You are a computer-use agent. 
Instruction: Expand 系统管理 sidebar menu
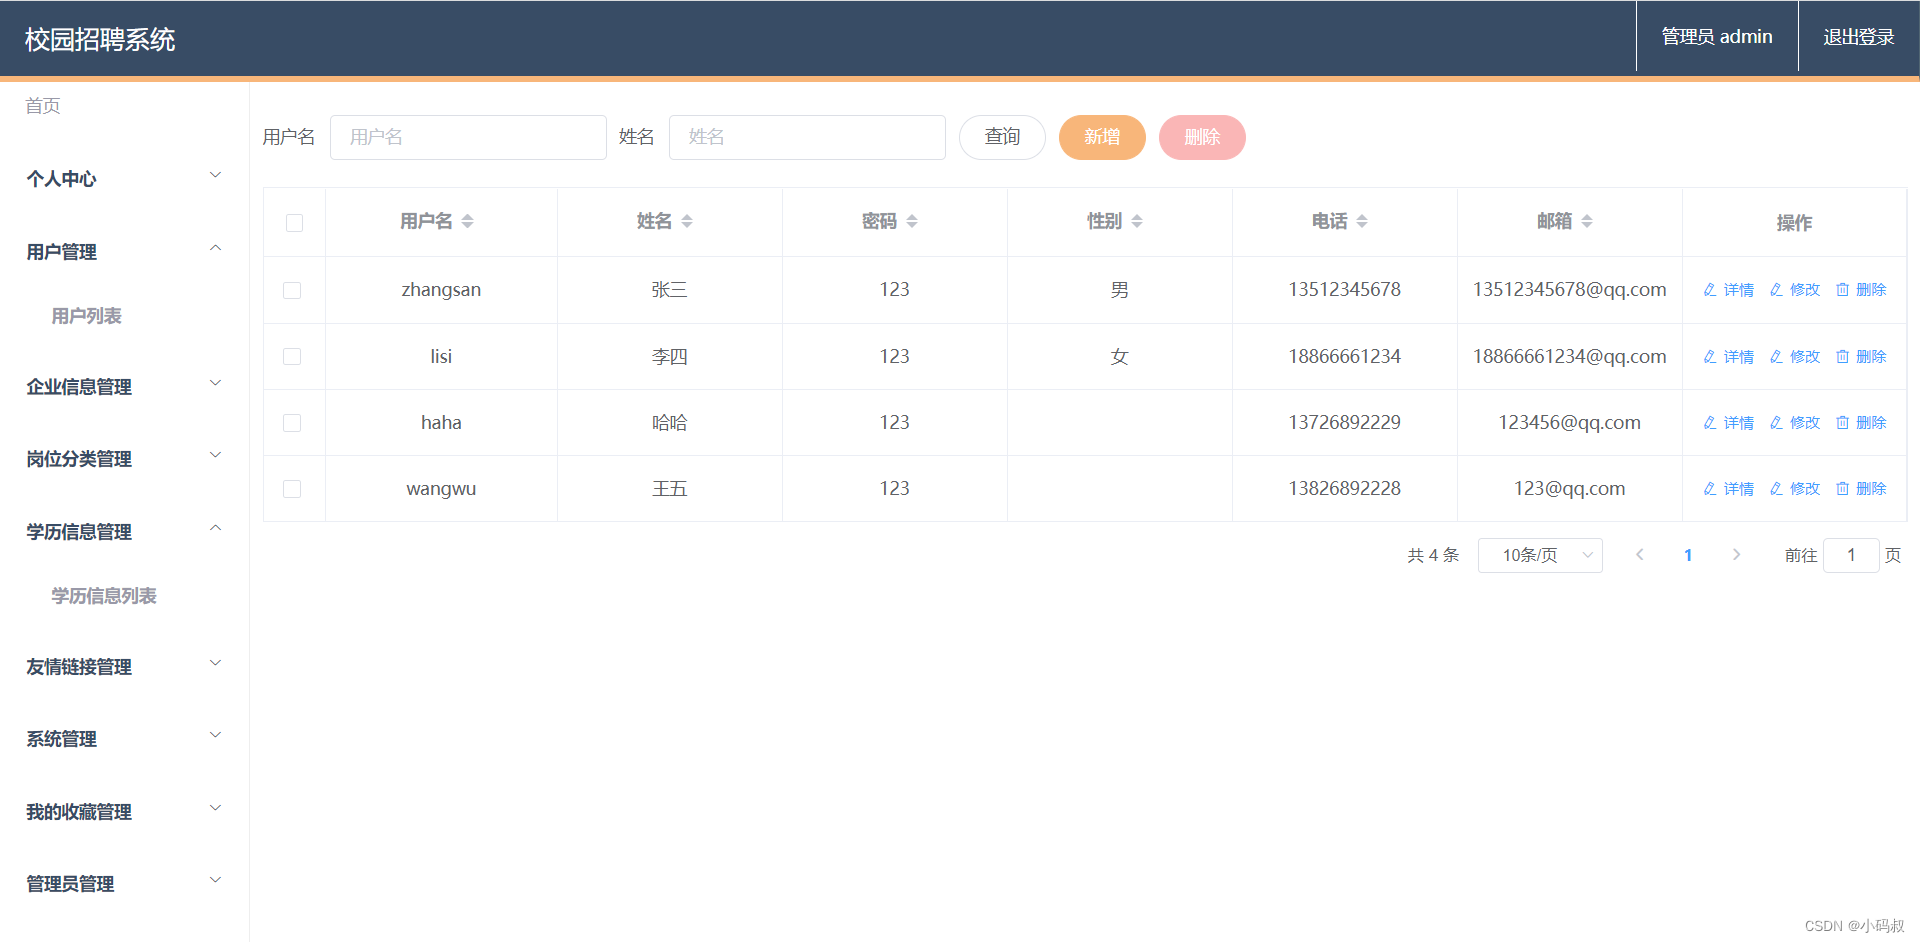124,738
